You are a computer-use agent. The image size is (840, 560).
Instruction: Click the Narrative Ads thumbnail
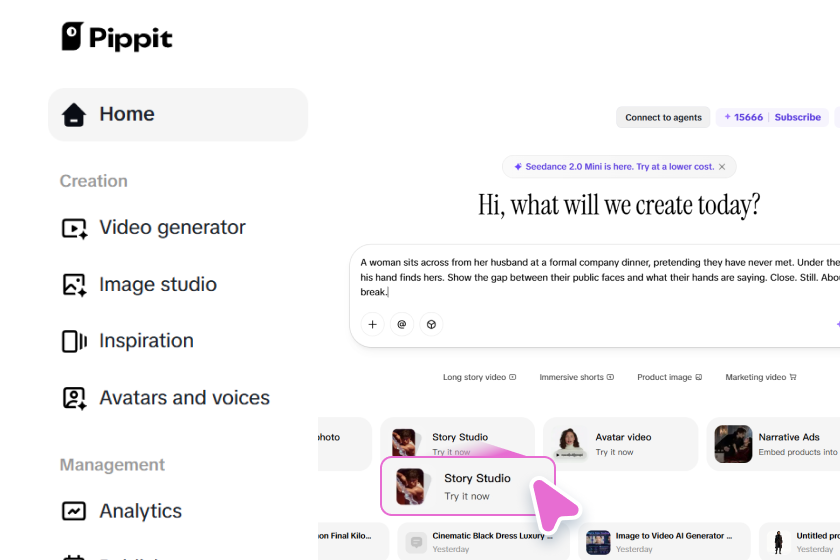coord(733,444)
